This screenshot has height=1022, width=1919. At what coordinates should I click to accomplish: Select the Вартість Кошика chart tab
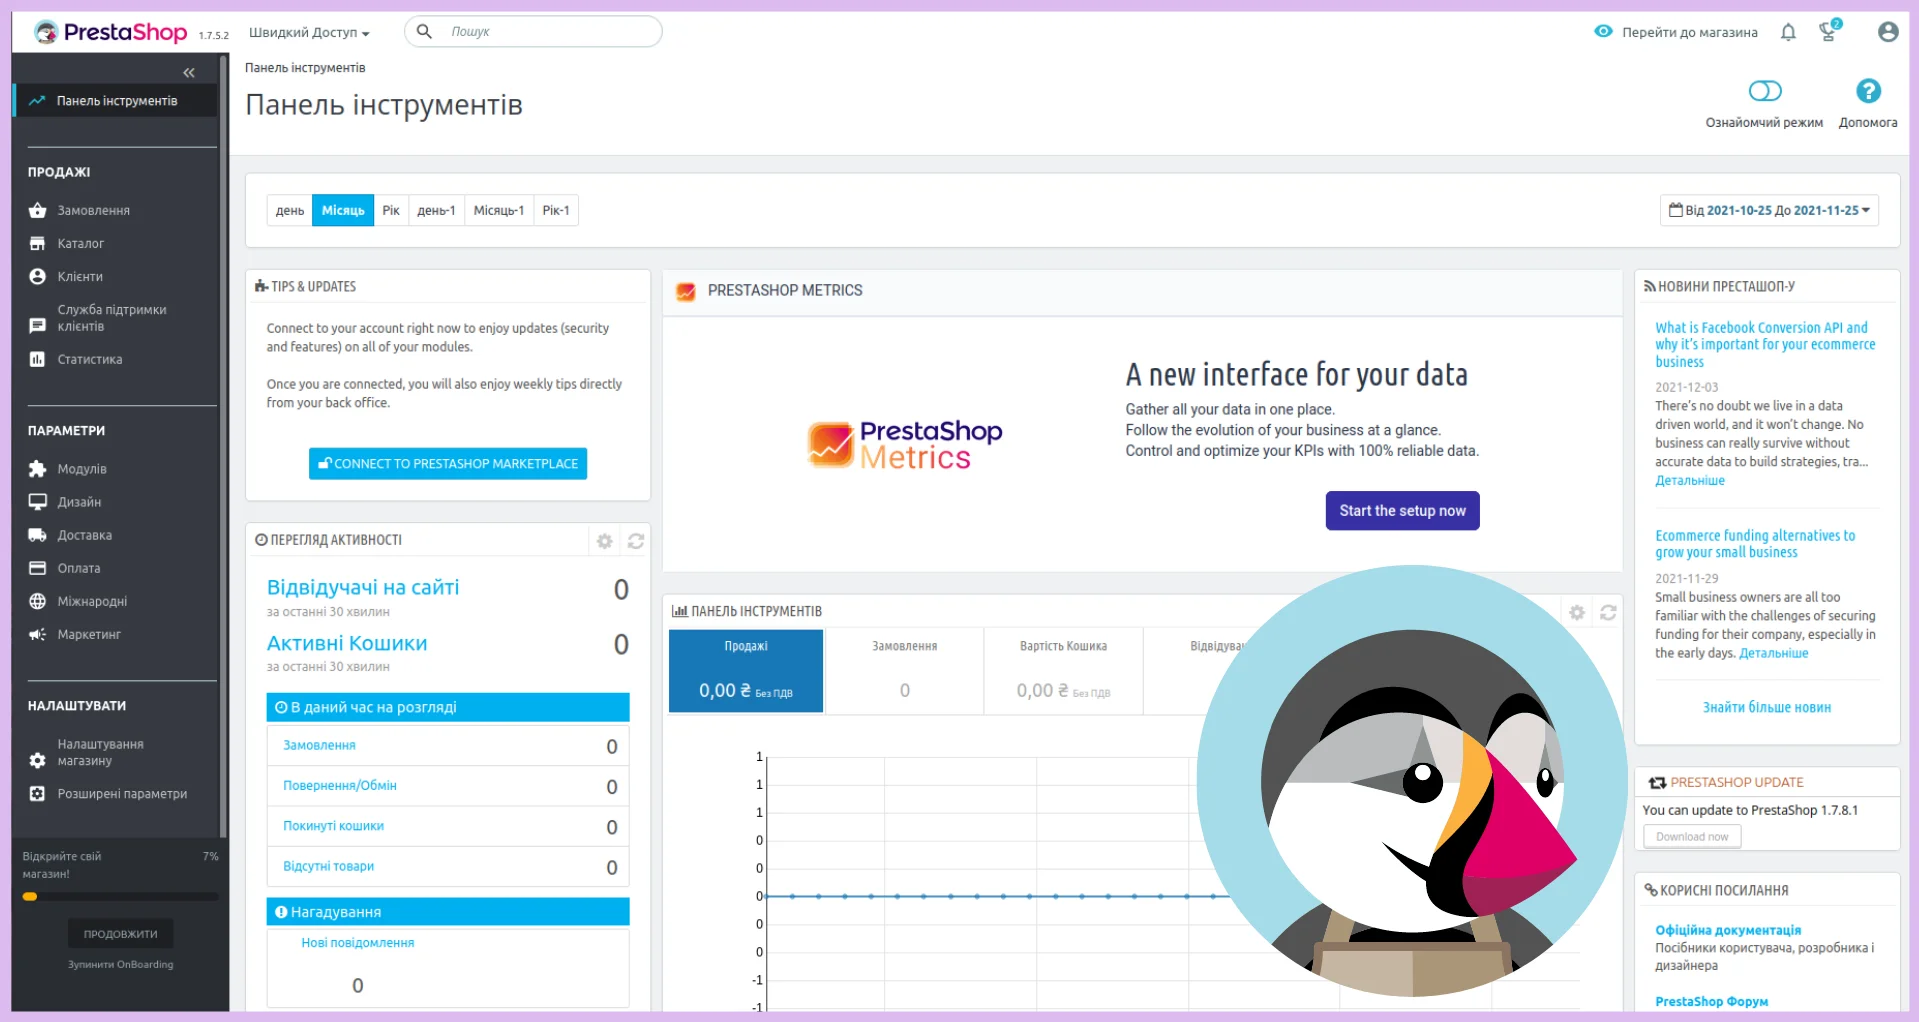coord(1064,671)
